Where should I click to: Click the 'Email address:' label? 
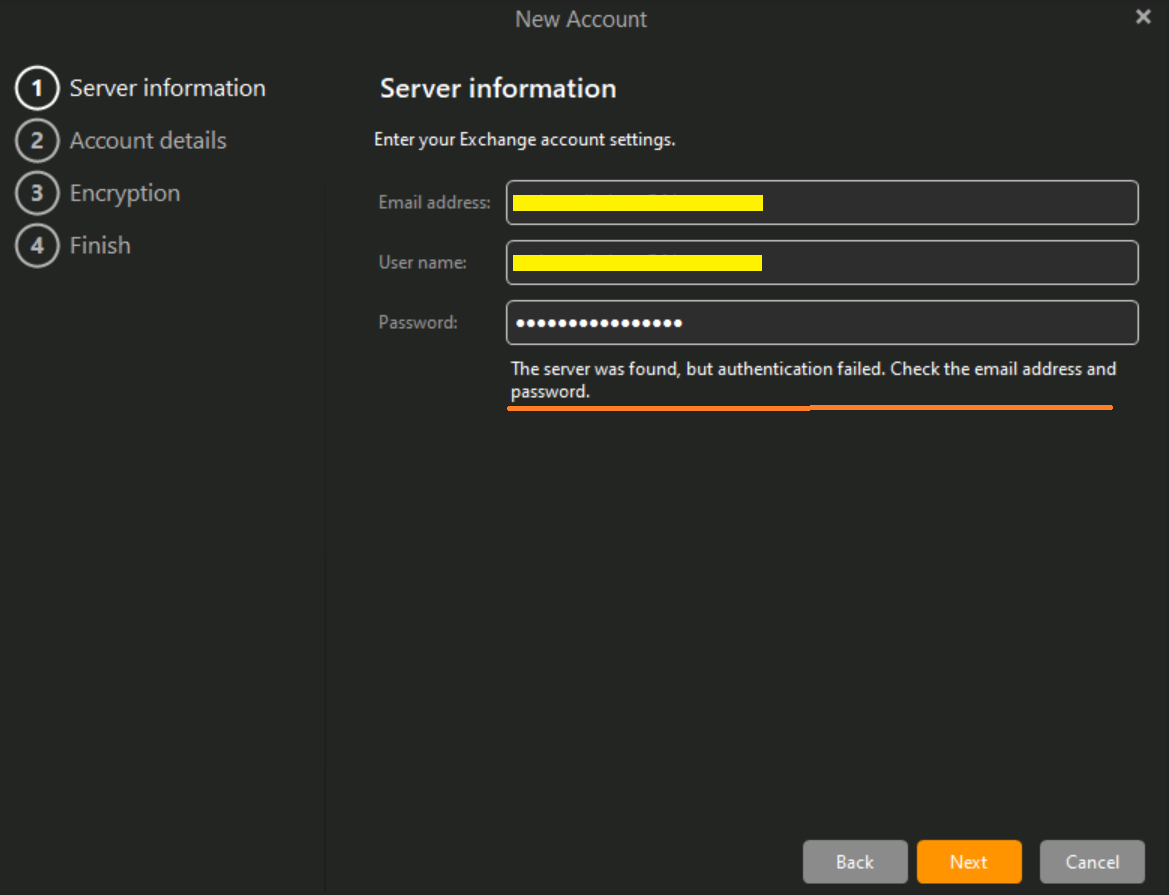point(434,203)
